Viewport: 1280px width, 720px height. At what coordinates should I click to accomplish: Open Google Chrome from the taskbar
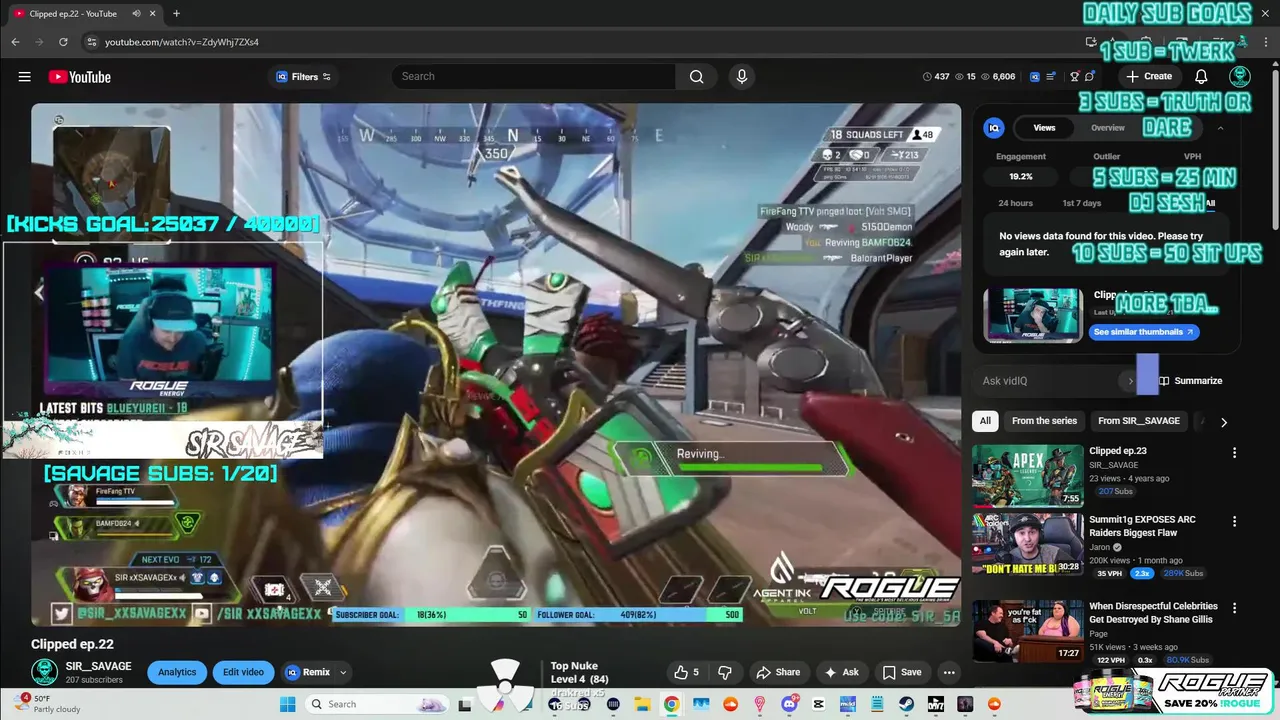(671, 704)
